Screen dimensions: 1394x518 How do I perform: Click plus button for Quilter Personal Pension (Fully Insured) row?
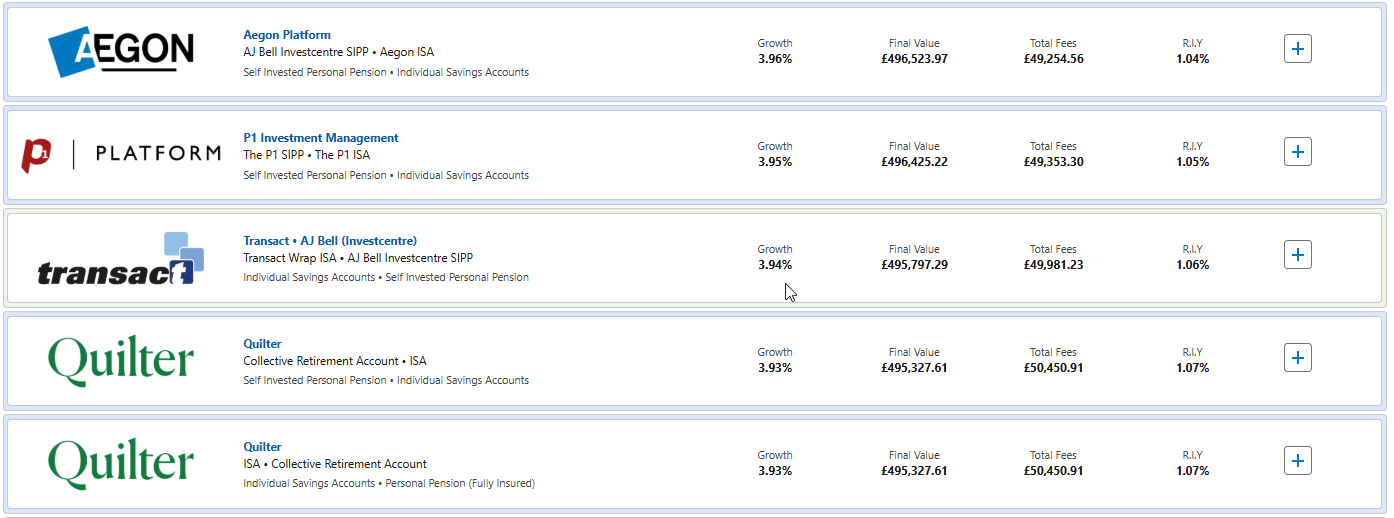[x=1297, y=461]
